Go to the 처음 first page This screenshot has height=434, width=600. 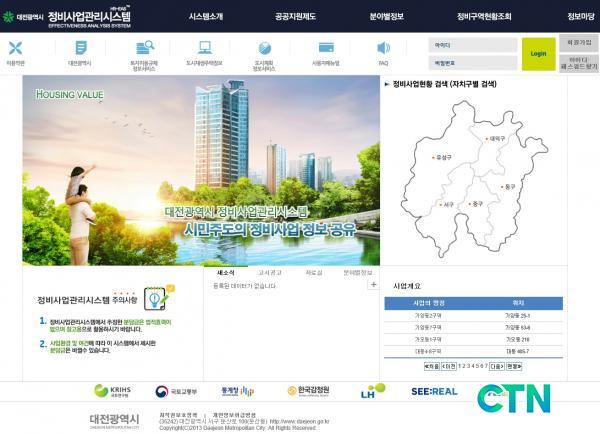click(432, 366)
